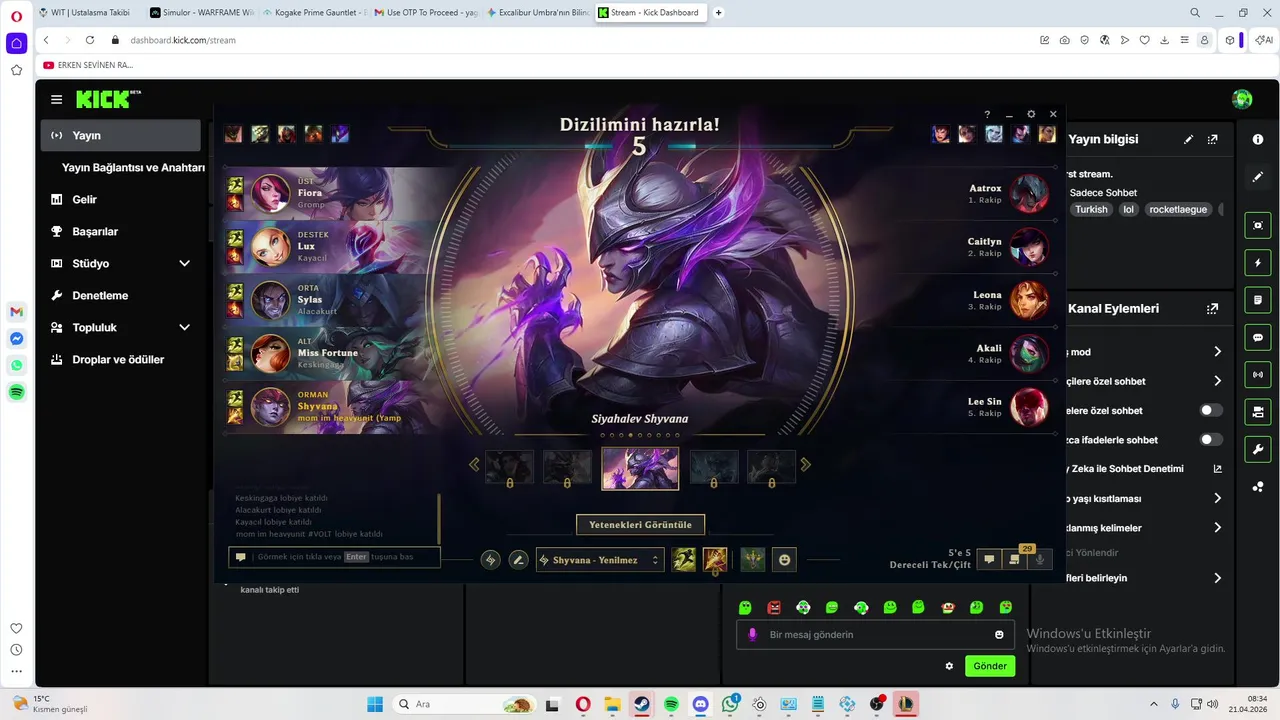Viewport: 1280px width, 720px height.
Task: Open Kick chat settings gear
Action: pyautogui.click(x=949, y=666)
